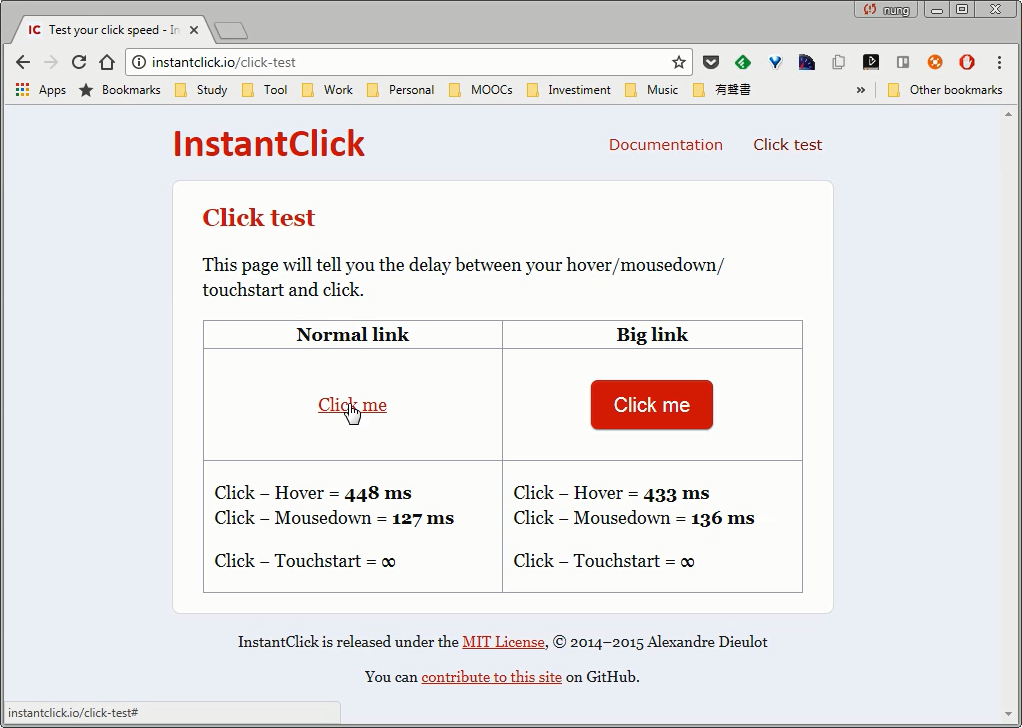Viewport: 1022px width, 728px height.
Task: Save page with Pocket extension icon
Action: click(x=710, y=63)
